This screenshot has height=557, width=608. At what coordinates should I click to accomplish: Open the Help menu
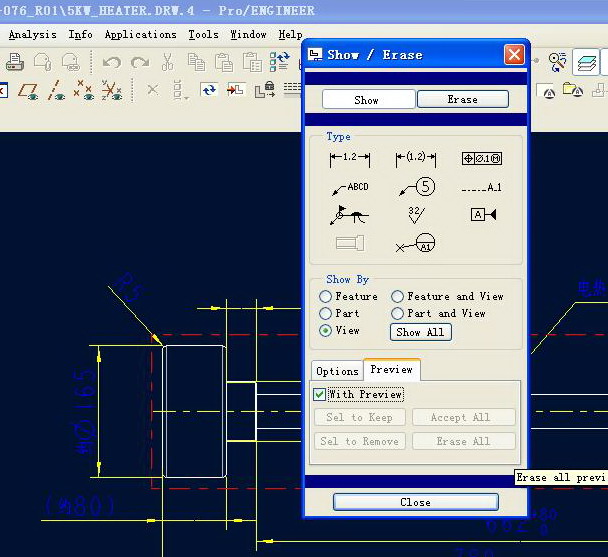(x=290, y=35)
